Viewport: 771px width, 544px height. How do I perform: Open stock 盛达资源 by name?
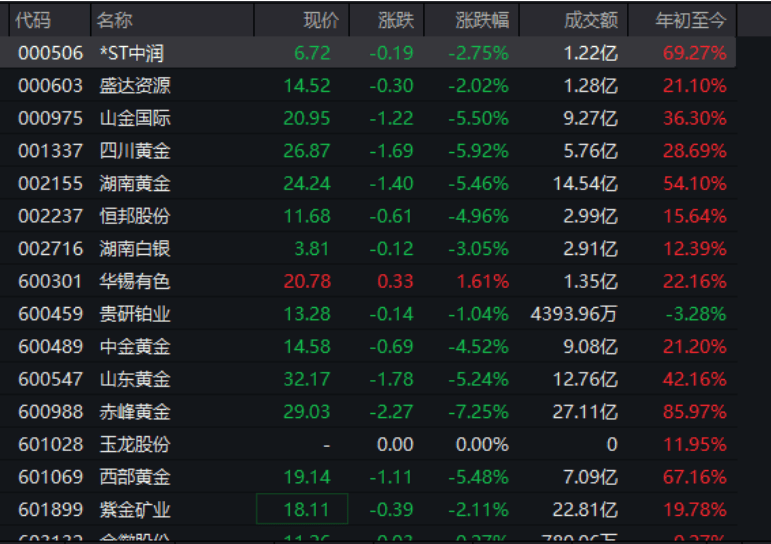click(x=135, y=85)
